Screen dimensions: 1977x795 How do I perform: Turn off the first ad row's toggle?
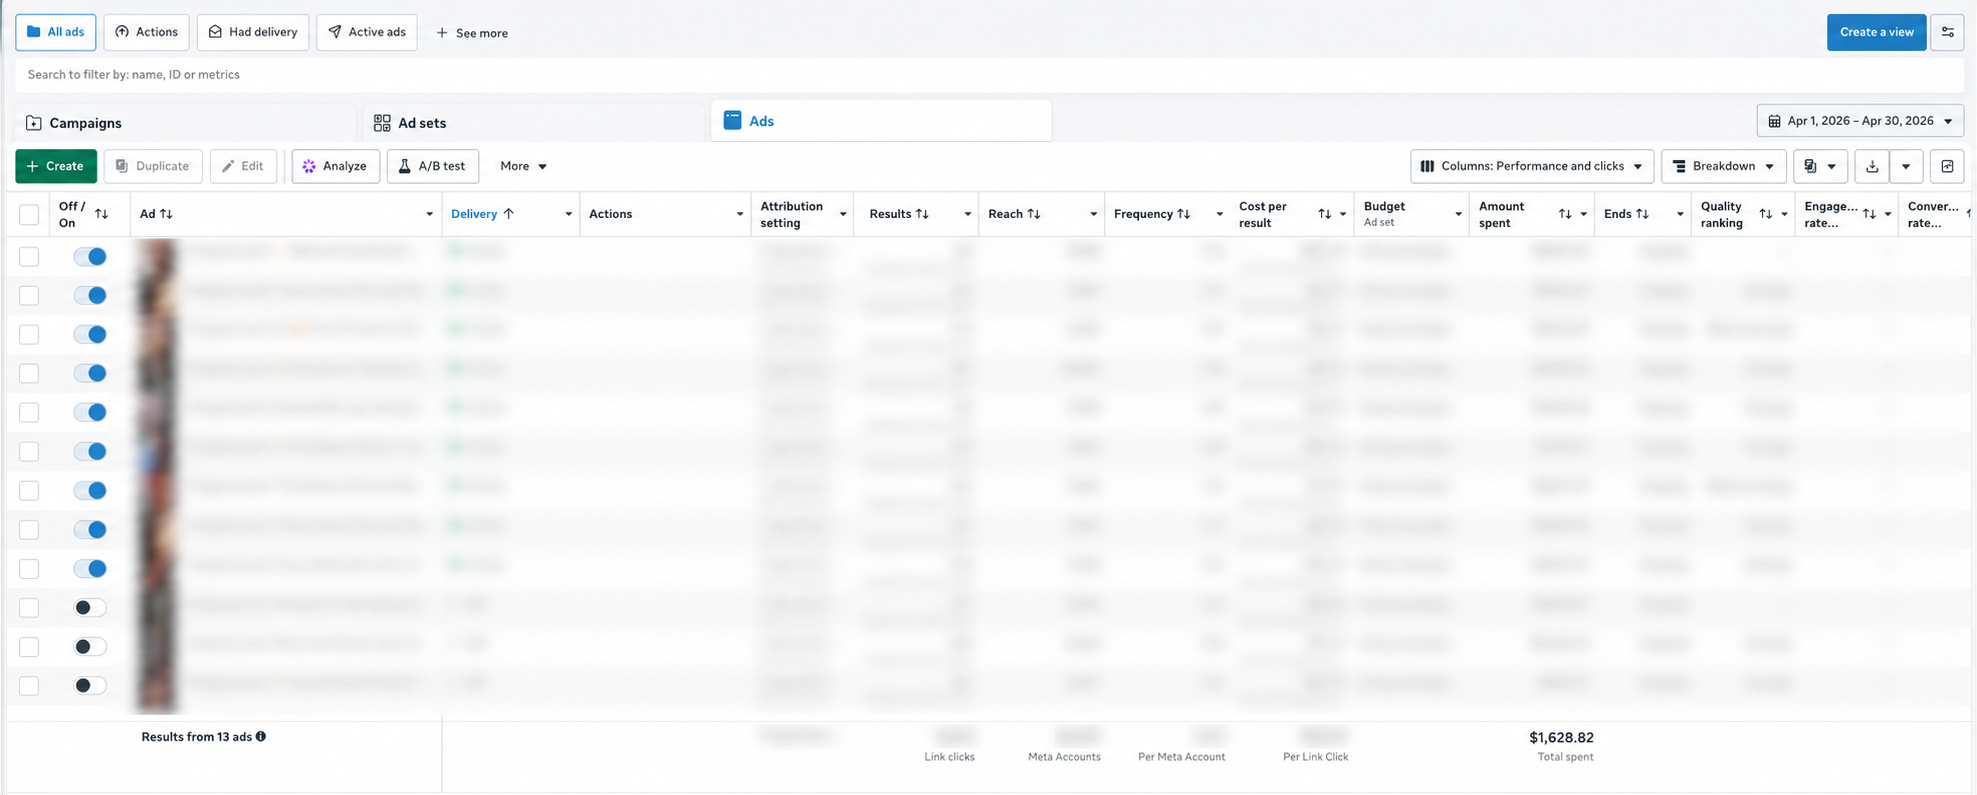click(90, 256)
